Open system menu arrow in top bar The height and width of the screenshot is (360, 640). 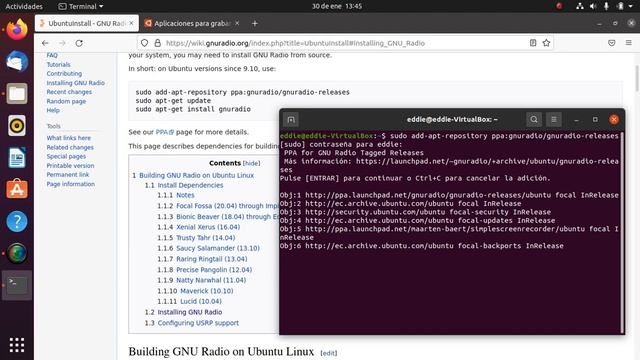[x=631, y=6]
